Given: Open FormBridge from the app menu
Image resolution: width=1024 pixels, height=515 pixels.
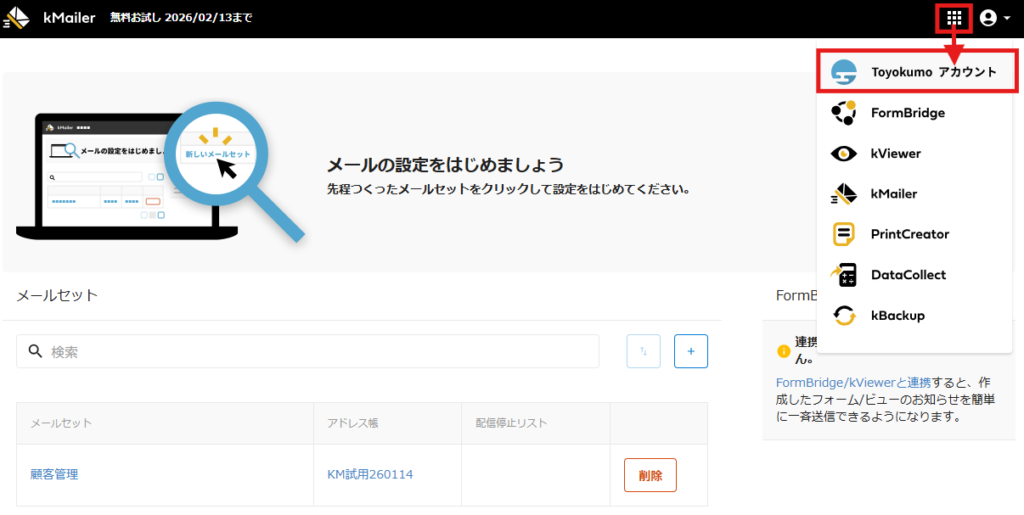Looking at the screenshot, I should 907,113.
